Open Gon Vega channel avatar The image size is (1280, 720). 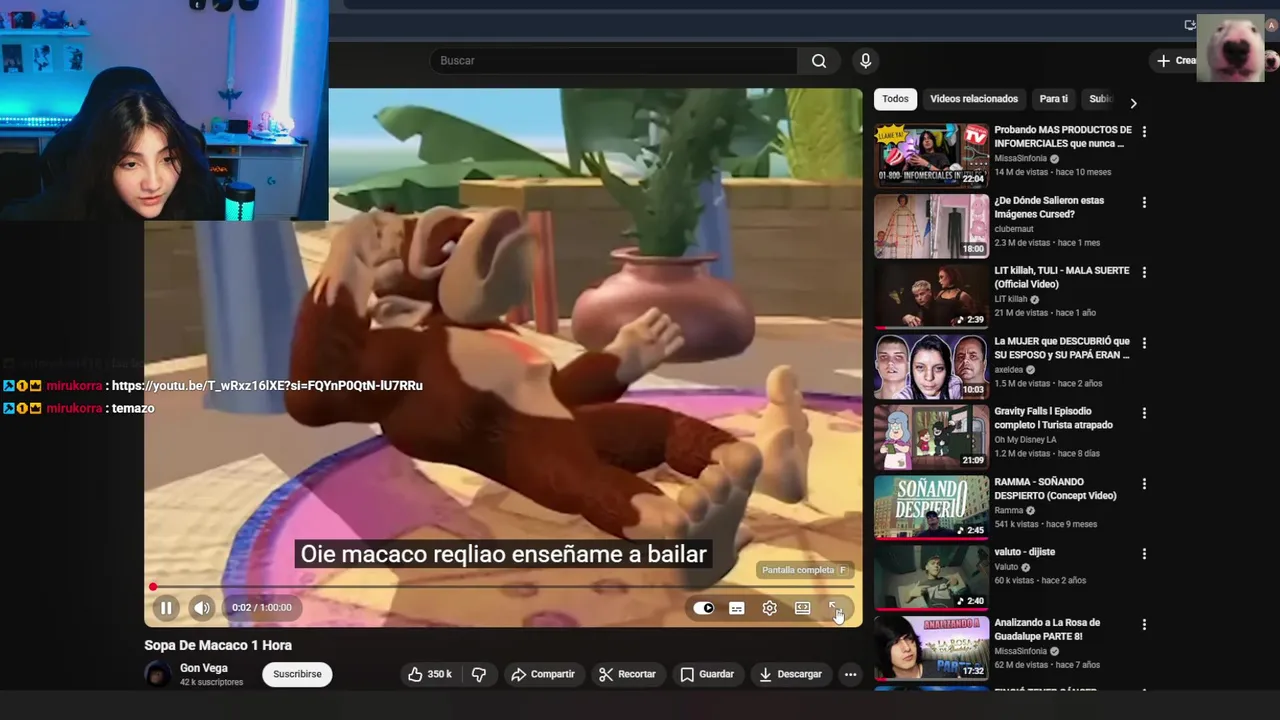158,674
